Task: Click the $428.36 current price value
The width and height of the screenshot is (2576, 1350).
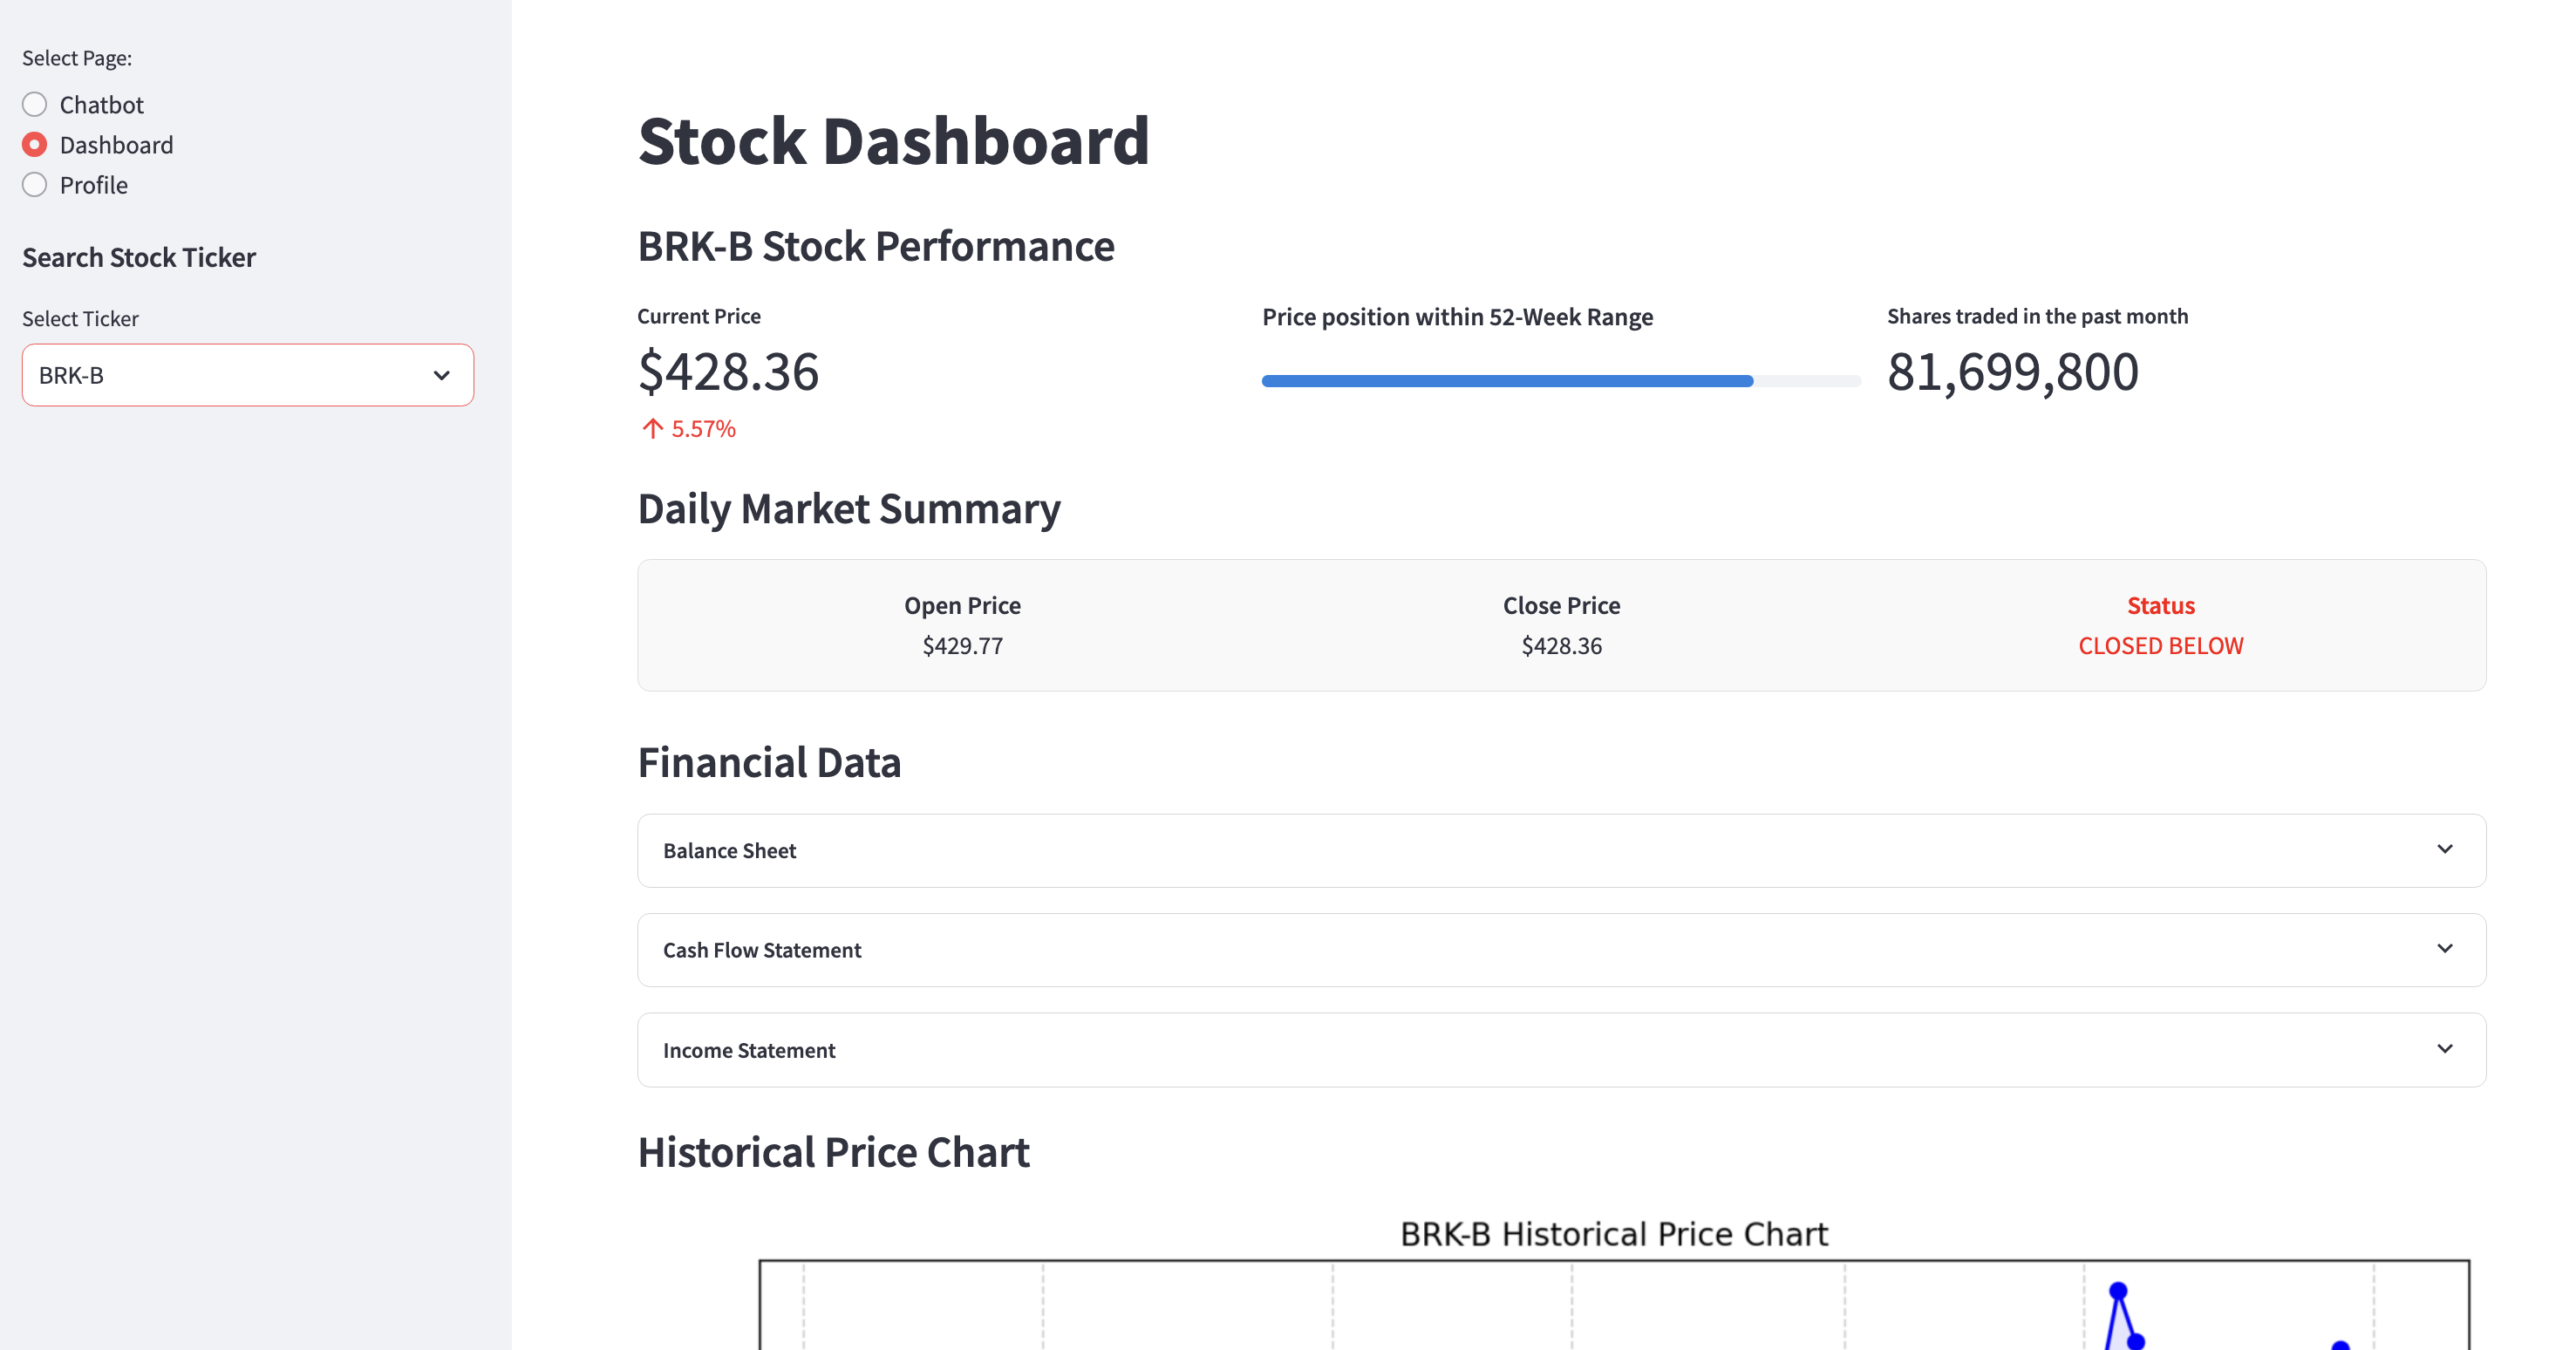Action: pos(728,372)
